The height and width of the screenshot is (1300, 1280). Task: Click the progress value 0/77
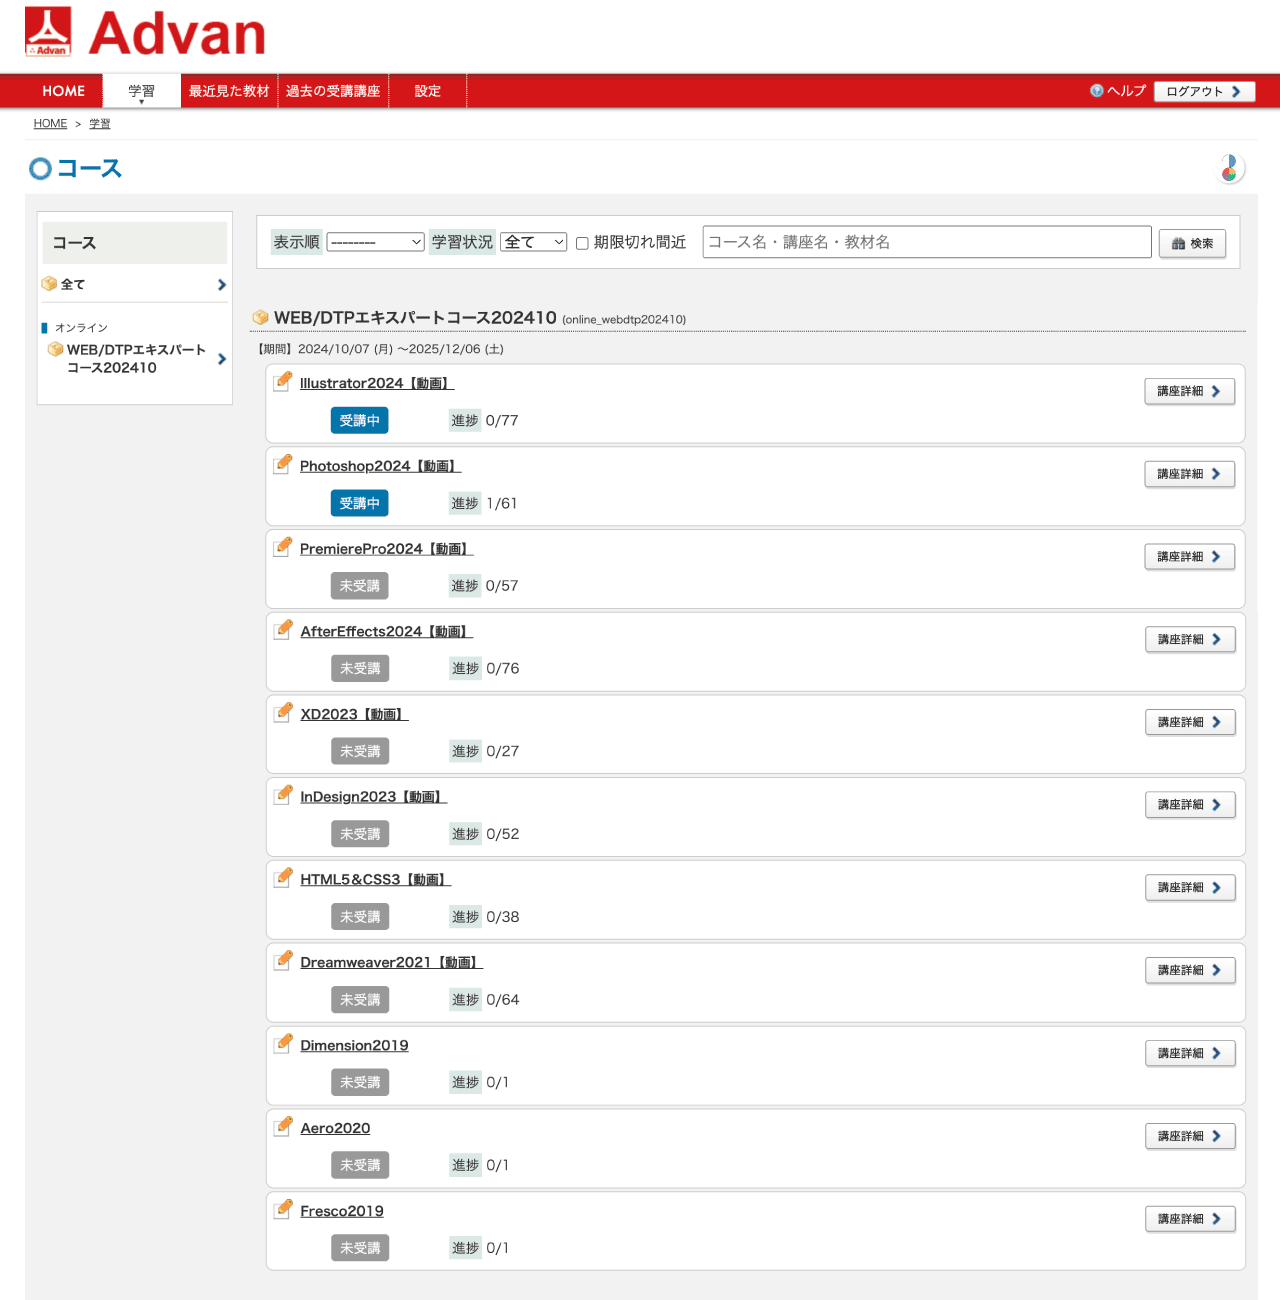click(502, 421)
